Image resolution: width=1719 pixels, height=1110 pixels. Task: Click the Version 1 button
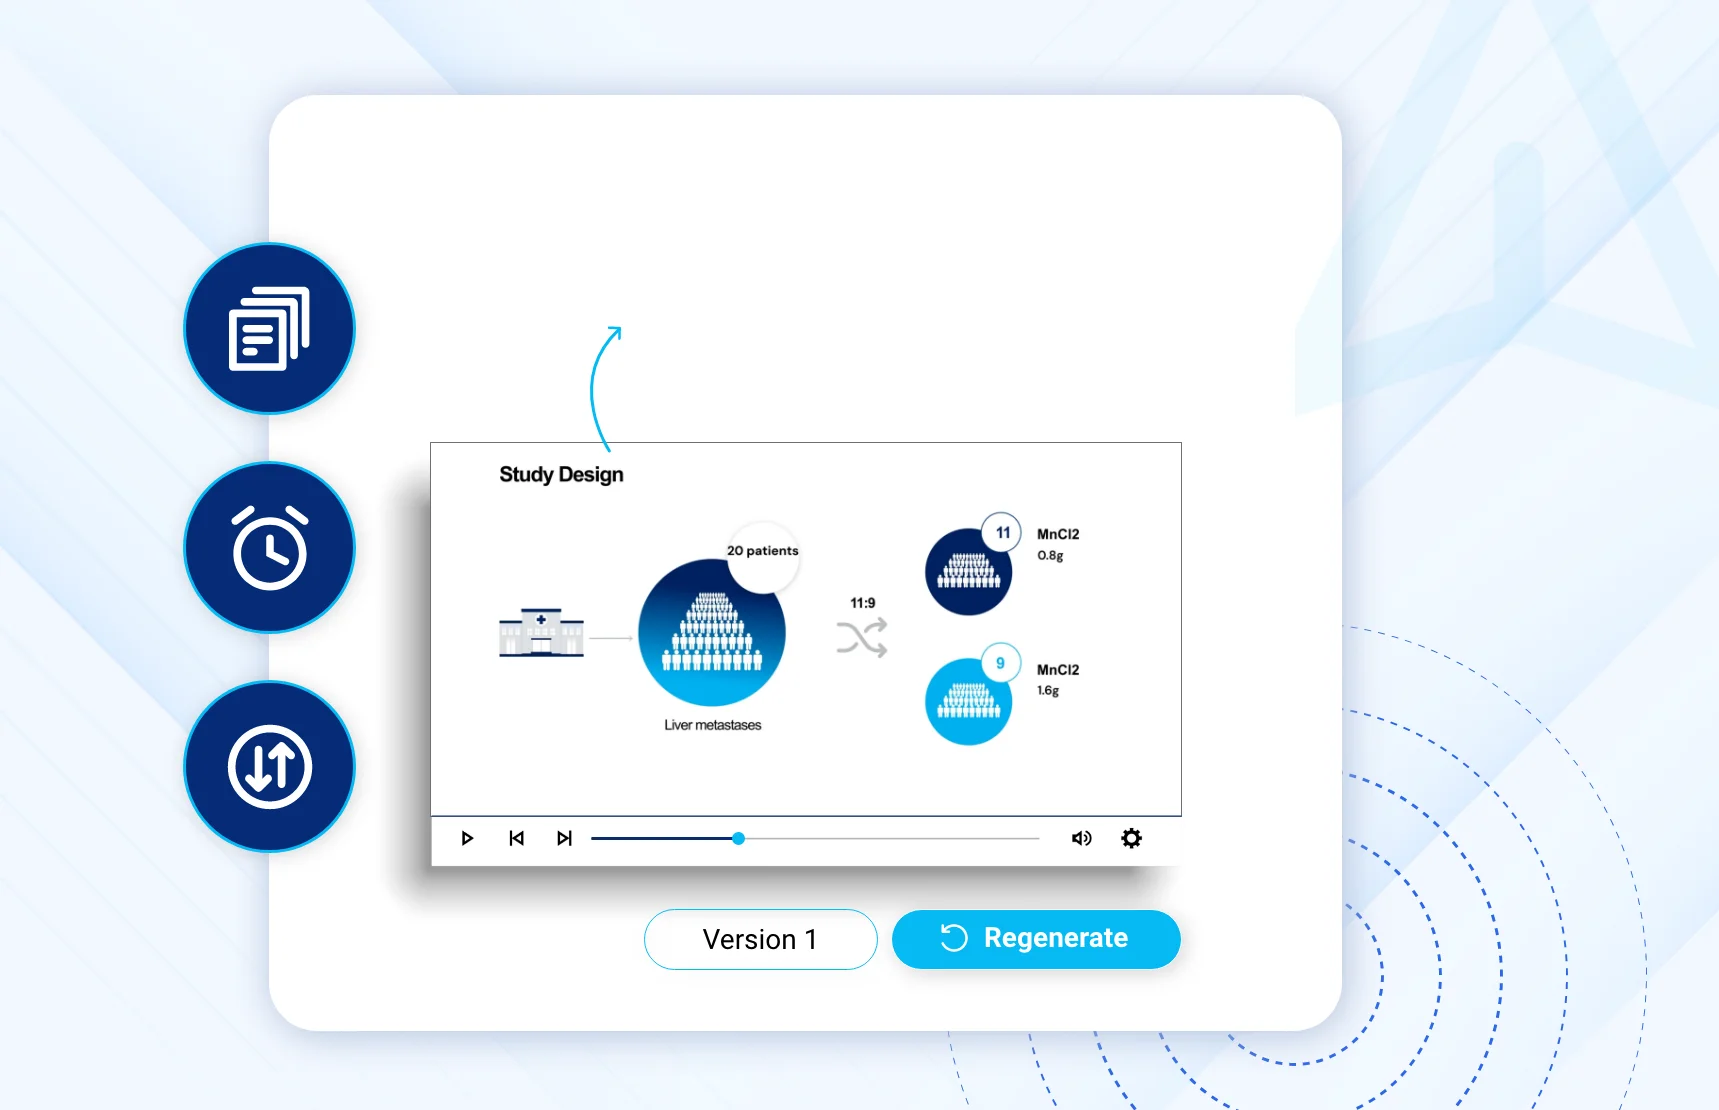click(x=760, y=939)
